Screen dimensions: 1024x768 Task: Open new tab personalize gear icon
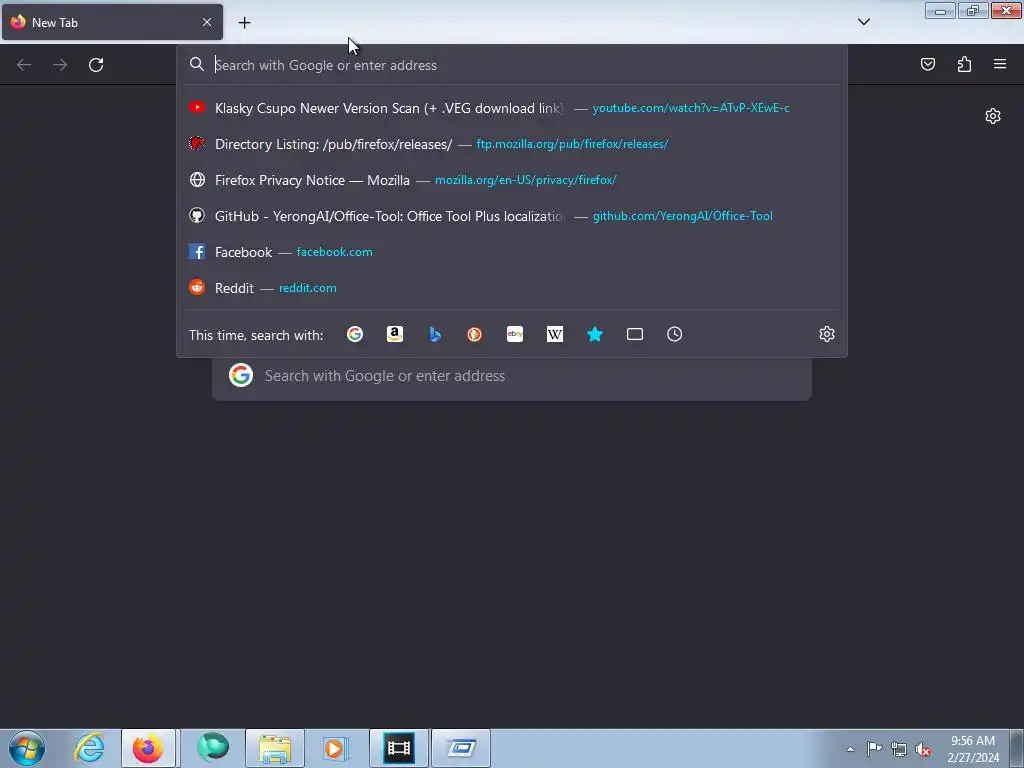click(x=993, y=116)
